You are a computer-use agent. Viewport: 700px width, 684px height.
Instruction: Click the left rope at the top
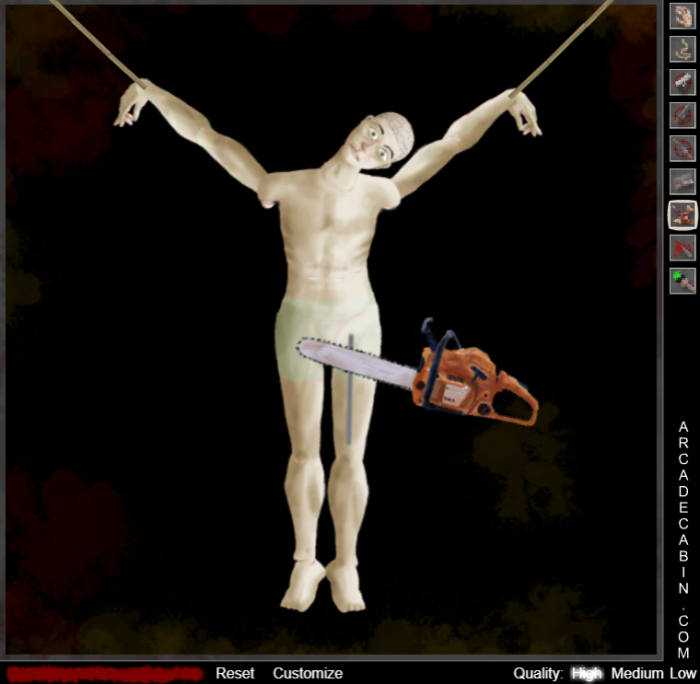point(95,40)
